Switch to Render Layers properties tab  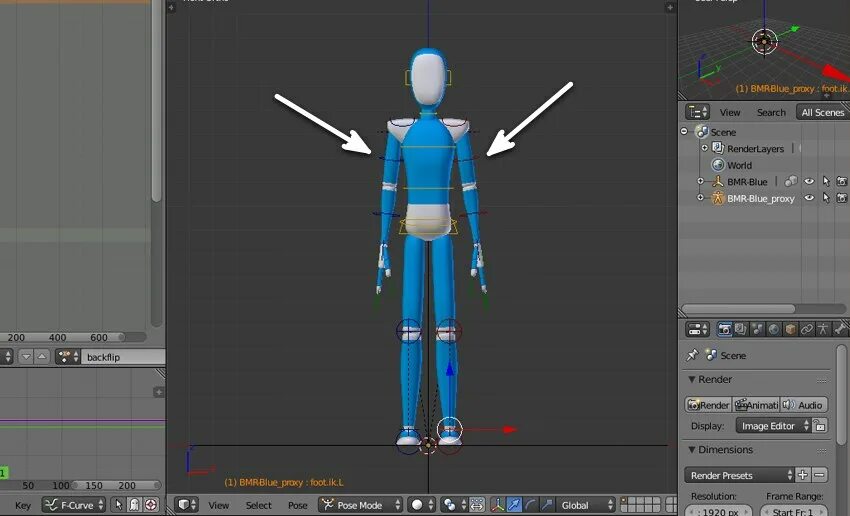[x=740, y=329]
